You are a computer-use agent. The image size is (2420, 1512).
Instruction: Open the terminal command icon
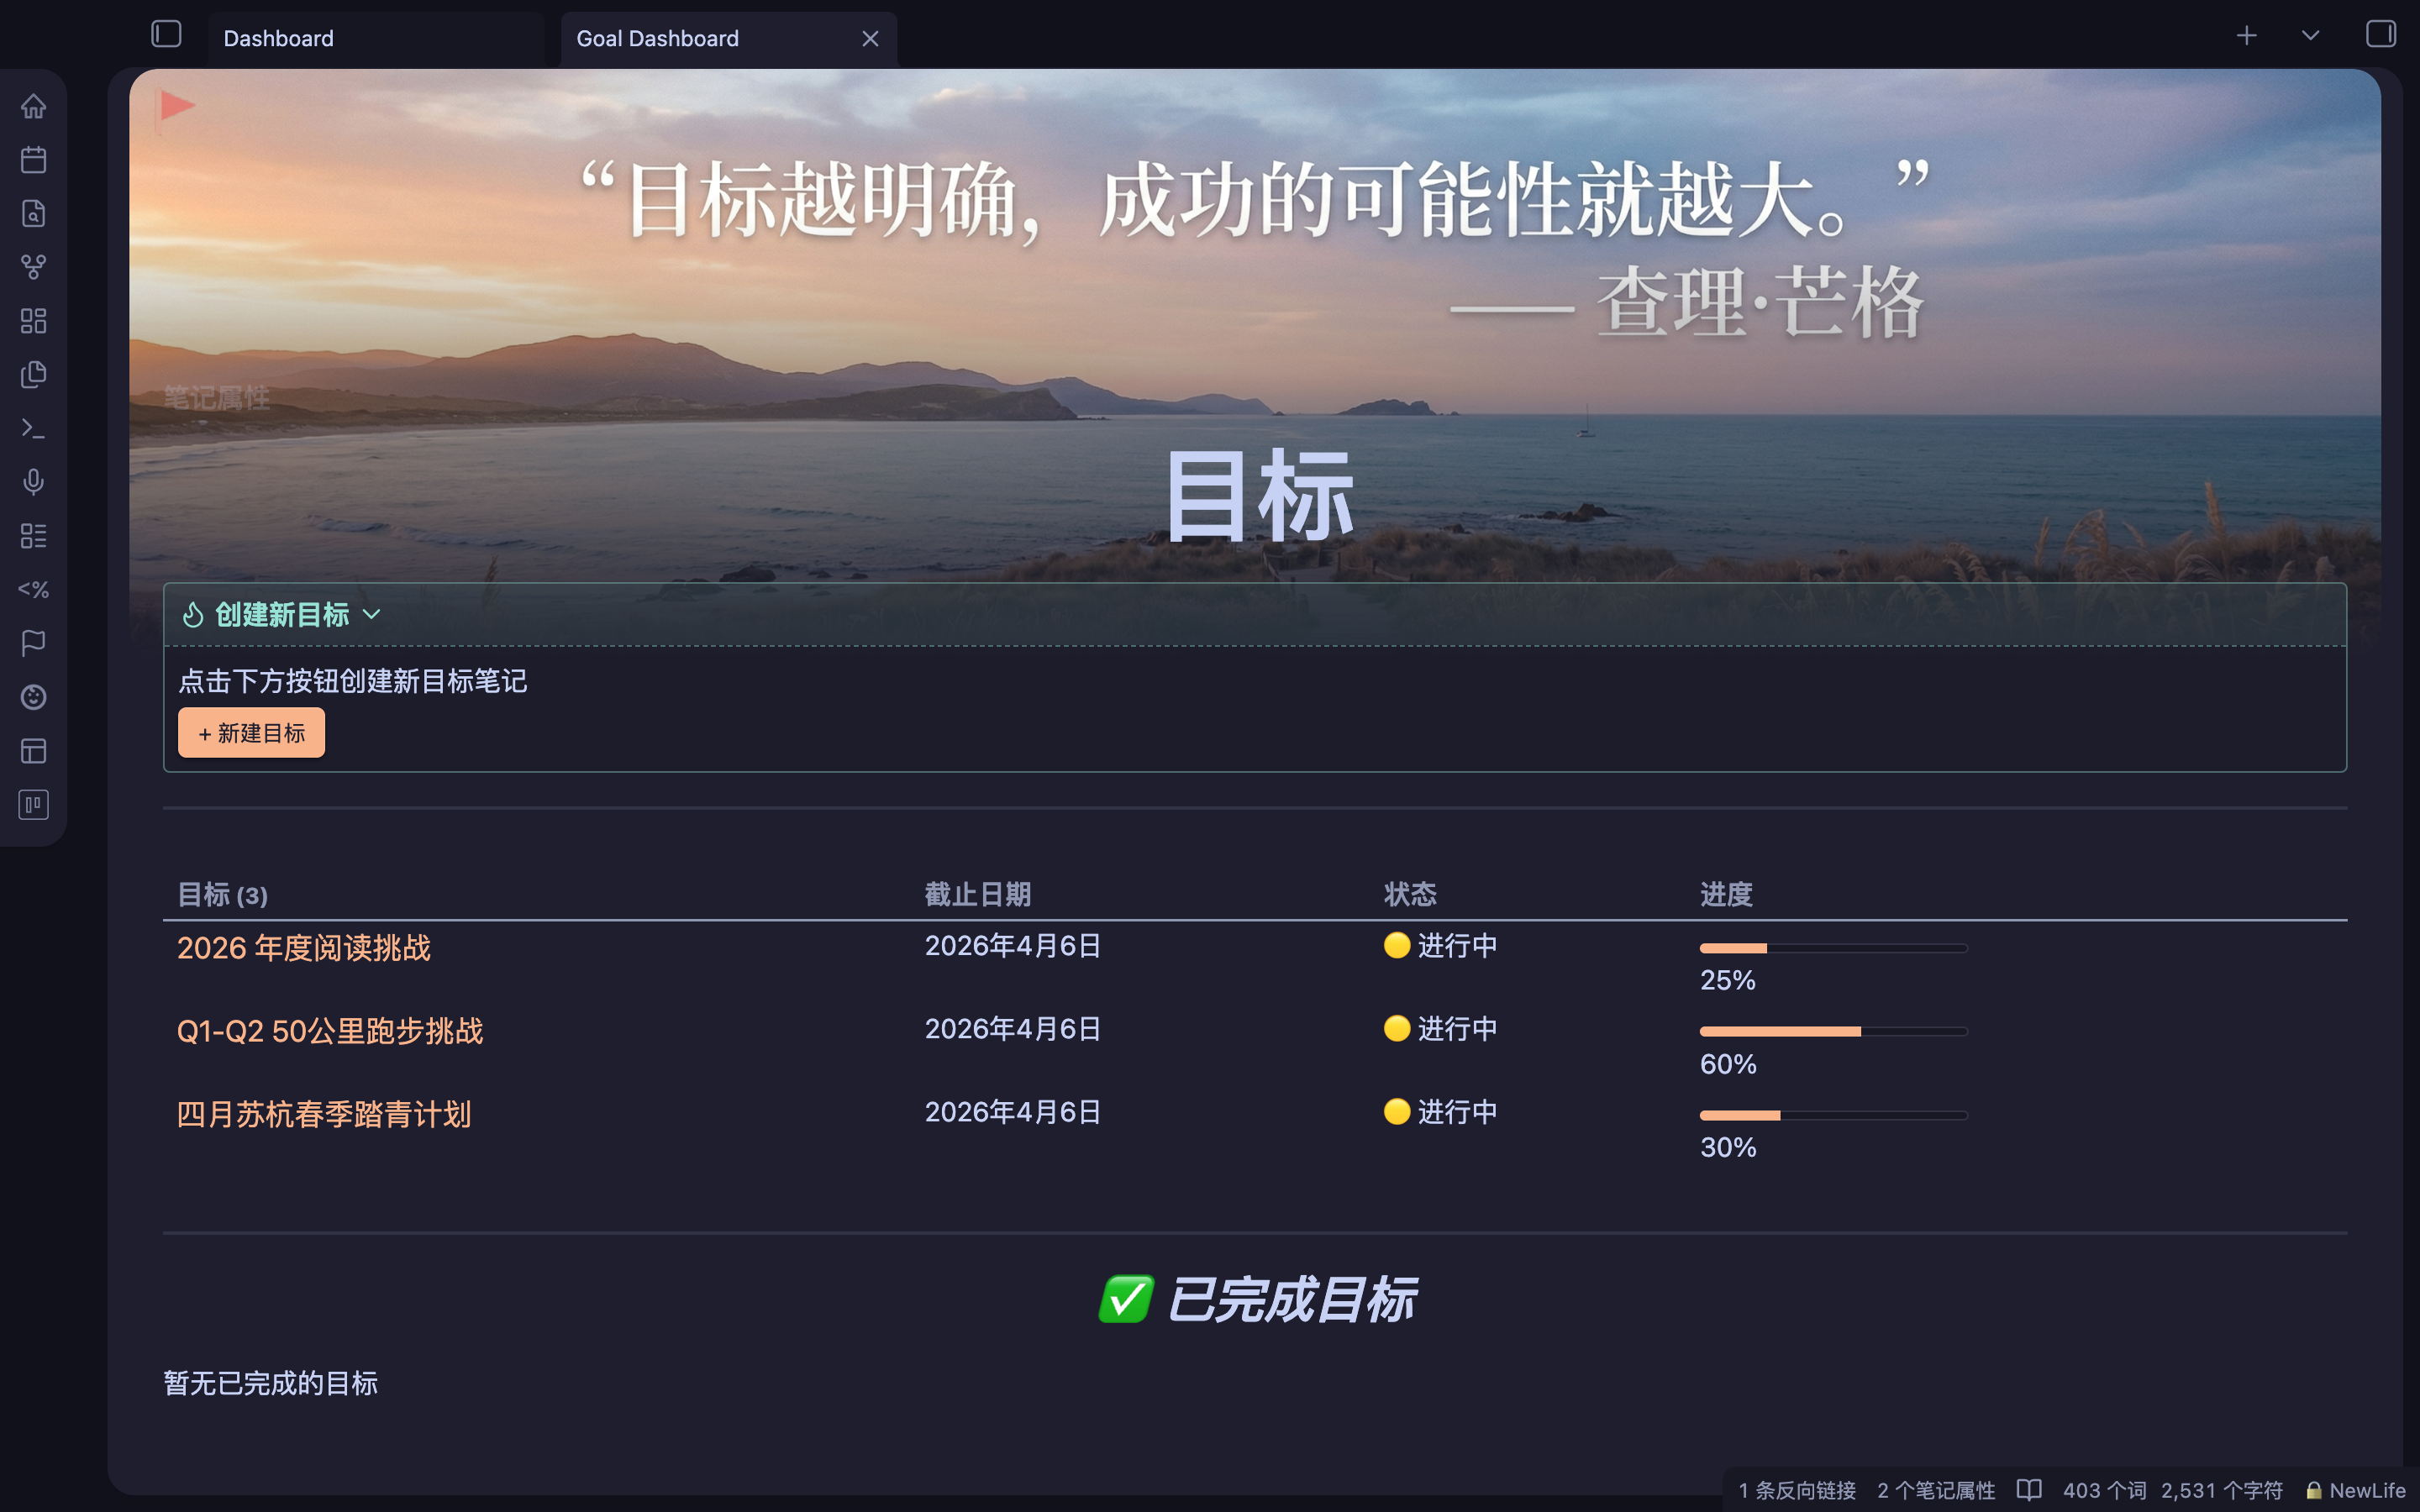point(33,428)
